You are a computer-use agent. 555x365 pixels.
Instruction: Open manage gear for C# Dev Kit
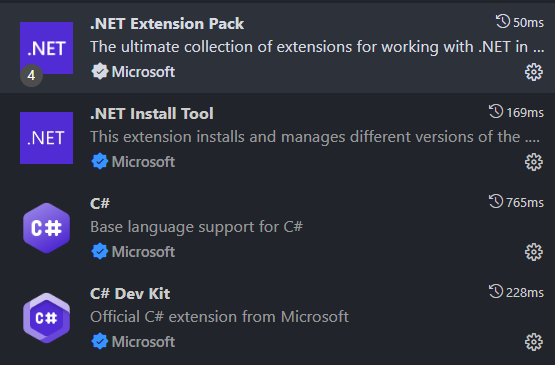(533, 342)
